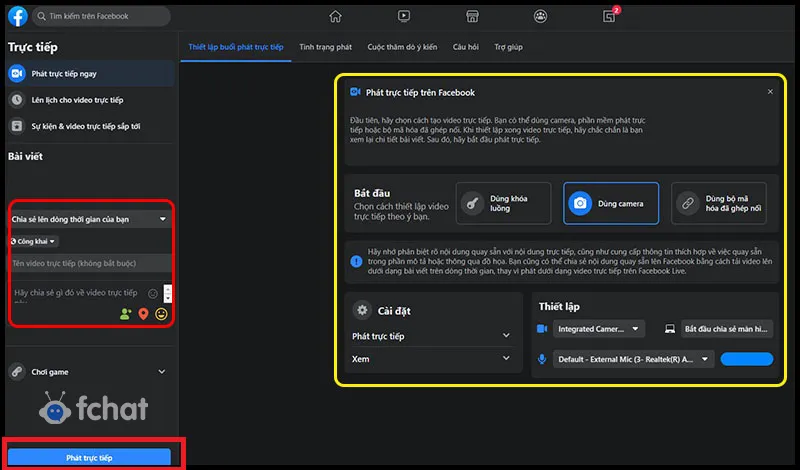
Task: Click the red location pin icon
Action: pos(143,314)
